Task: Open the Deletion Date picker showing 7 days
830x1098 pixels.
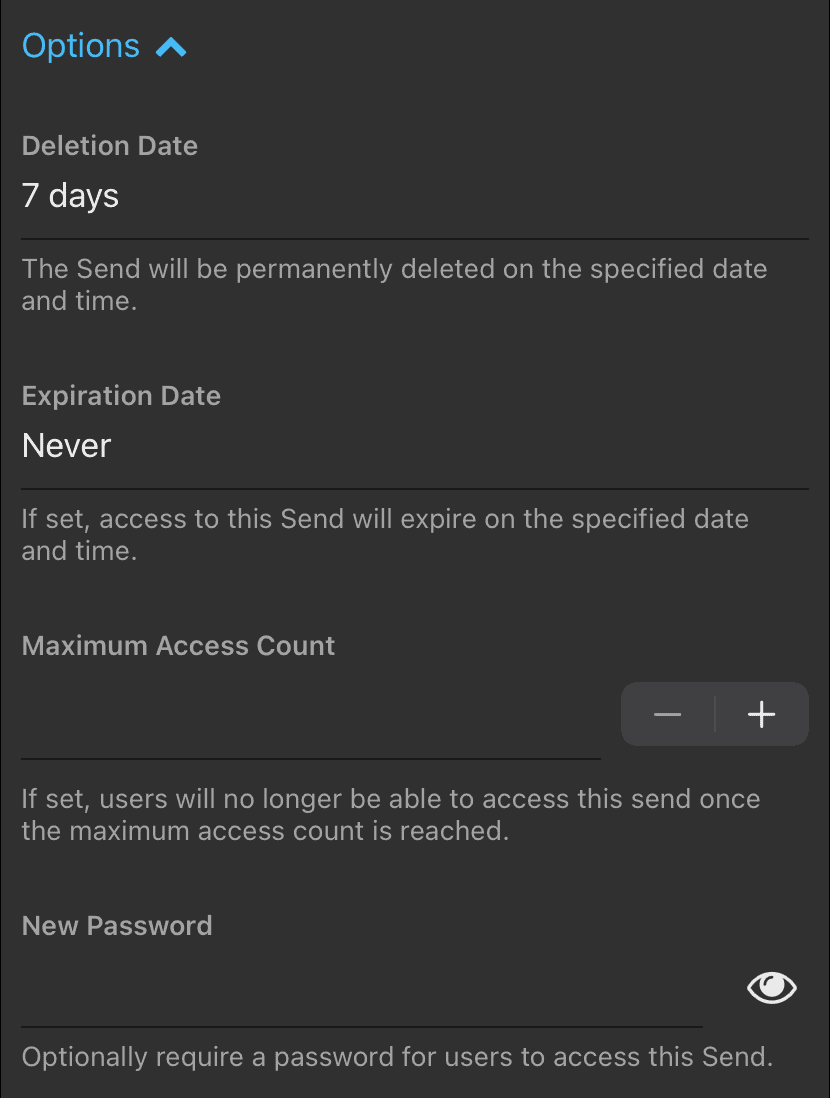Action: coord(70,195)
